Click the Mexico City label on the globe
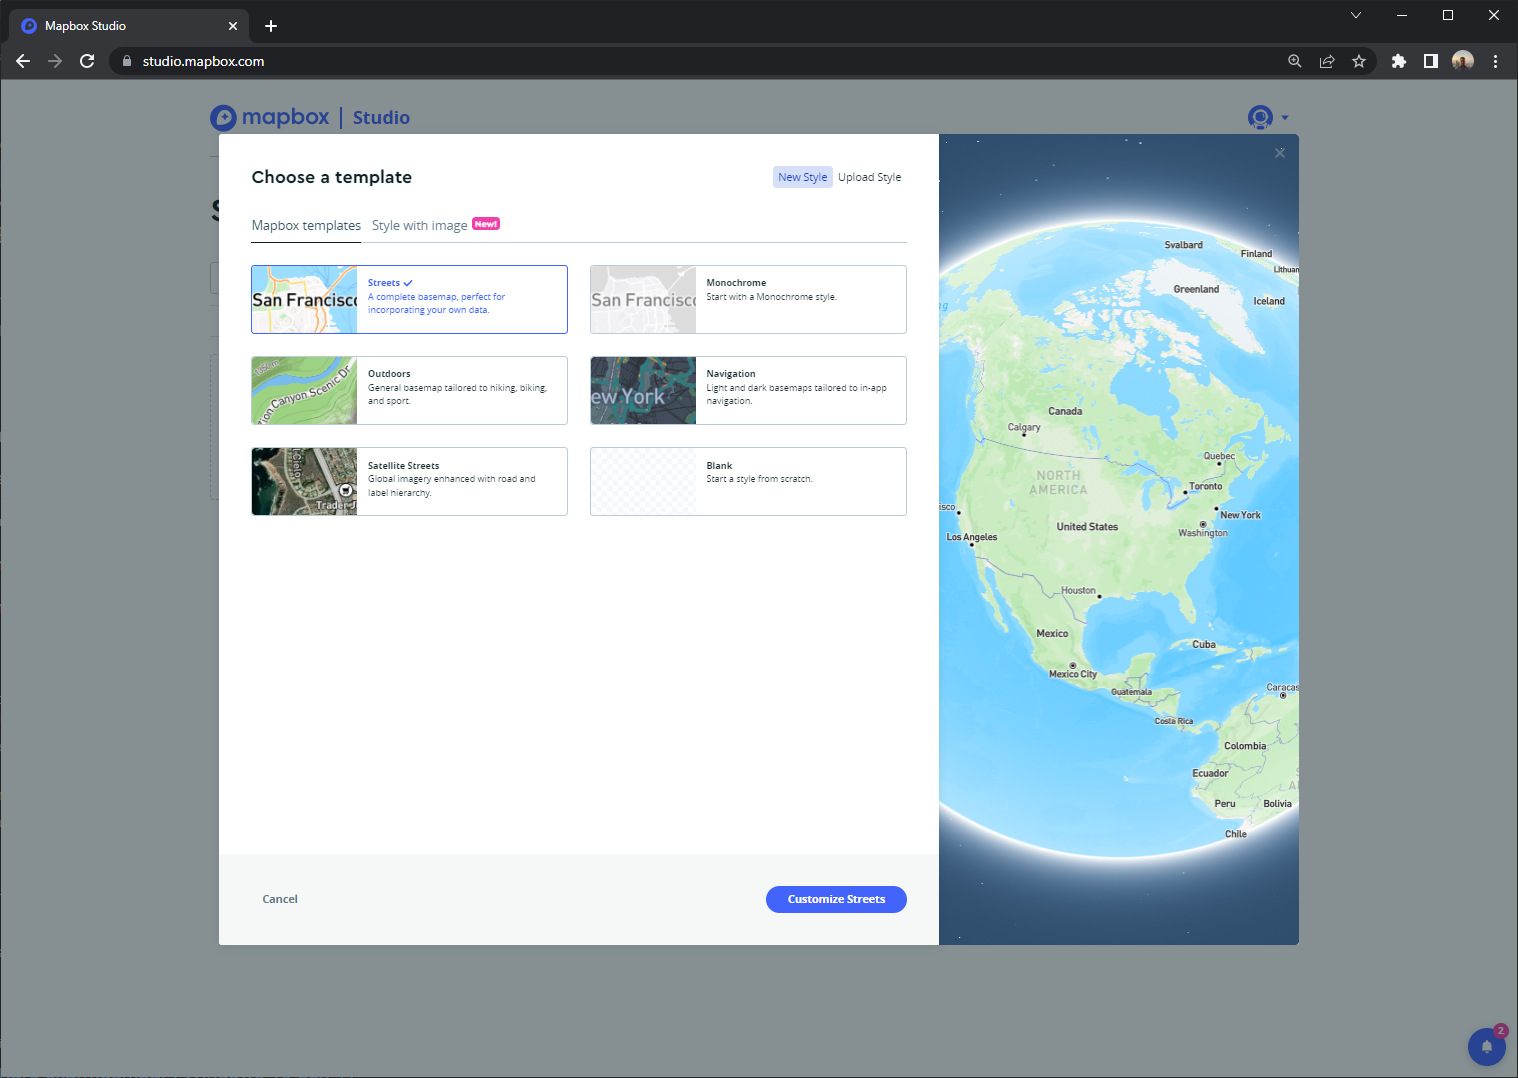Screen dimensions: 1518x1078 pos(1072,674)
